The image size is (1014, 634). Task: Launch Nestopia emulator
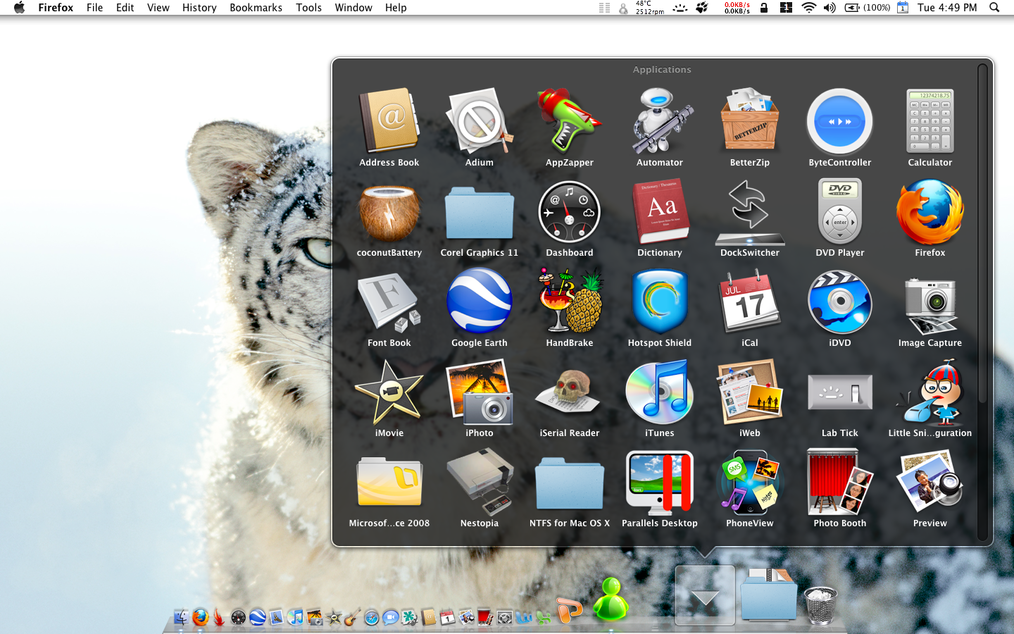pos(479,483)
